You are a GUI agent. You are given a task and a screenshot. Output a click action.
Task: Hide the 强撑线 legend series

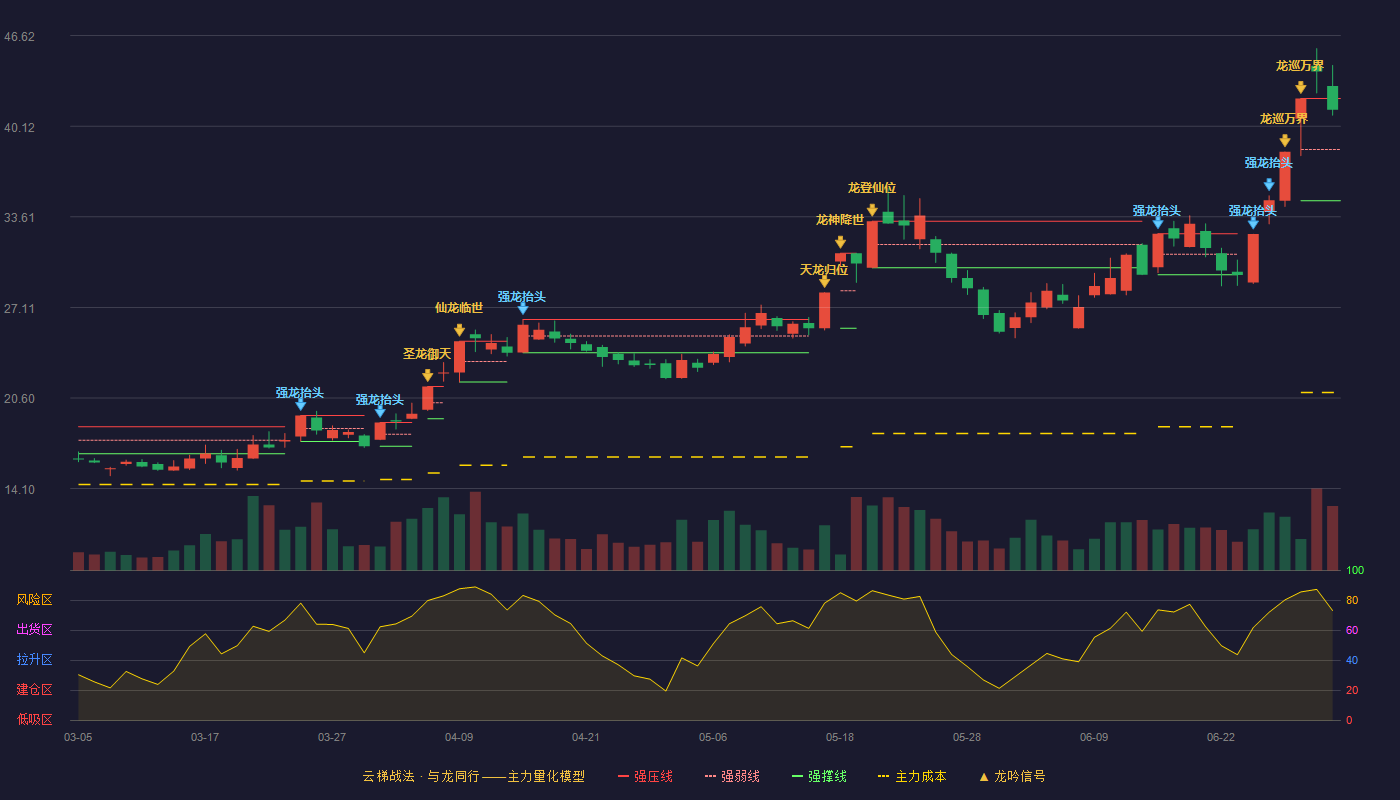[819, 776]
